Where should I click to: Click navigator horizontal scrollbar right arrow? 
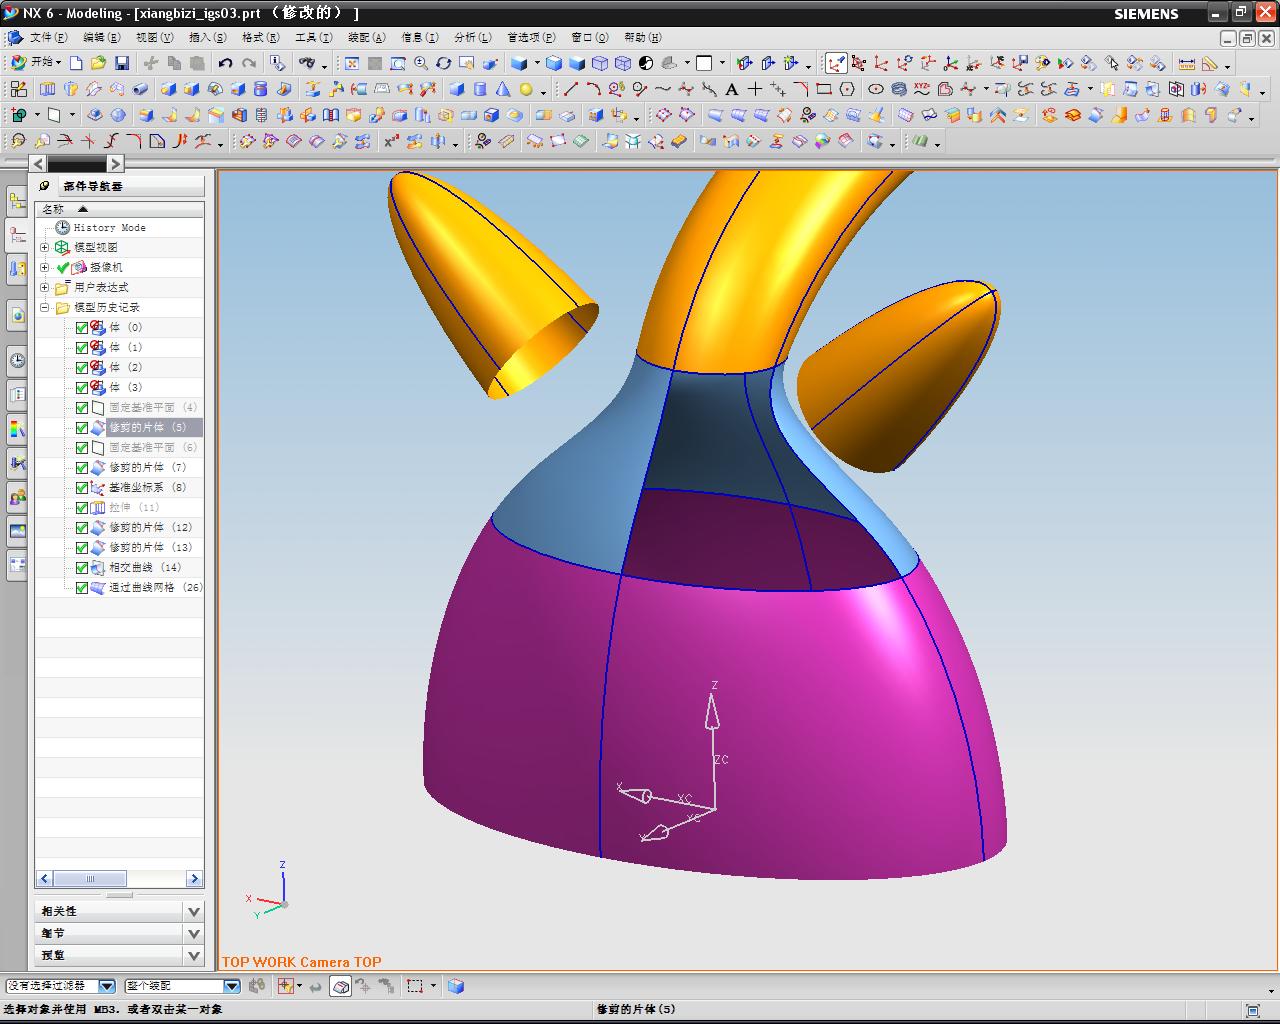pyautogui.click(x=194, y=879)
